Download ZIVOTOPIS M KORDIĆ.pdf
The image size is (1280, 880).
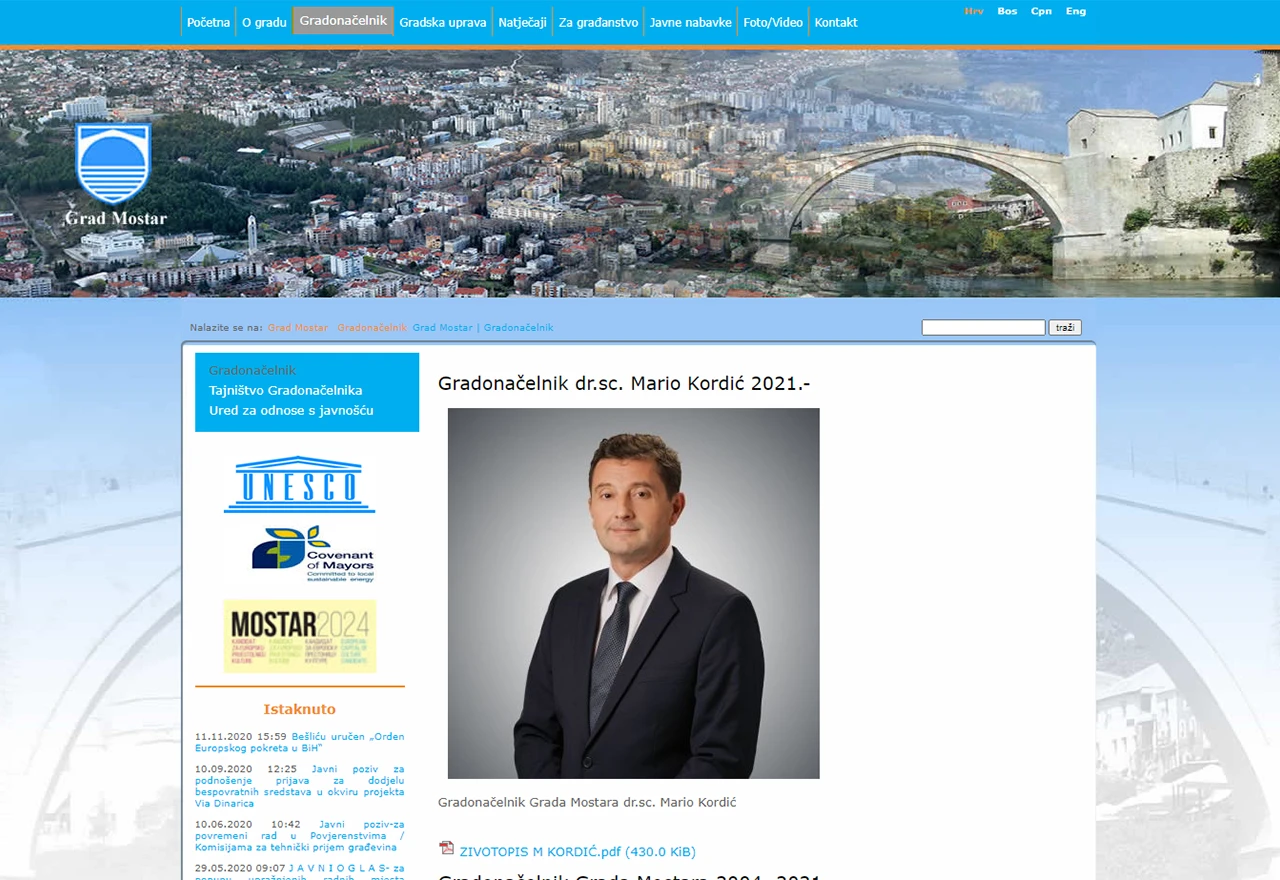[x=577, y=852]
